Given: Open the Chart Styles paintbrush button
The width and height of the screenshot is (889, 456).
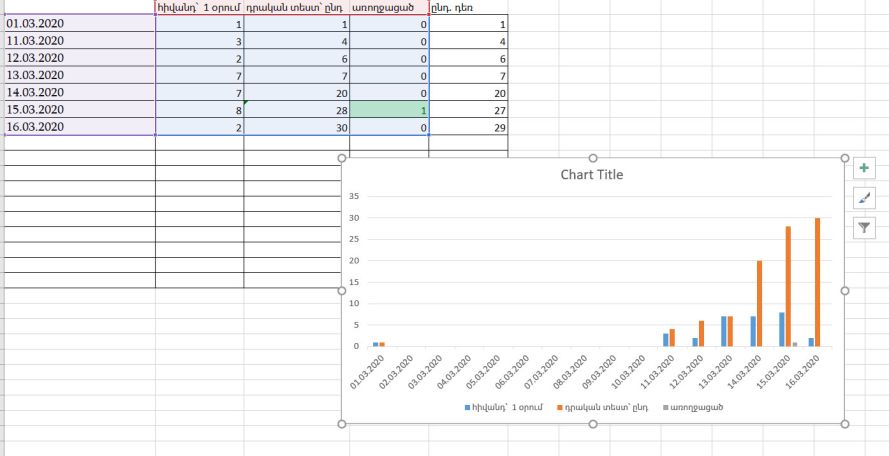Looking at the screenshot, I should pos(864,198).
